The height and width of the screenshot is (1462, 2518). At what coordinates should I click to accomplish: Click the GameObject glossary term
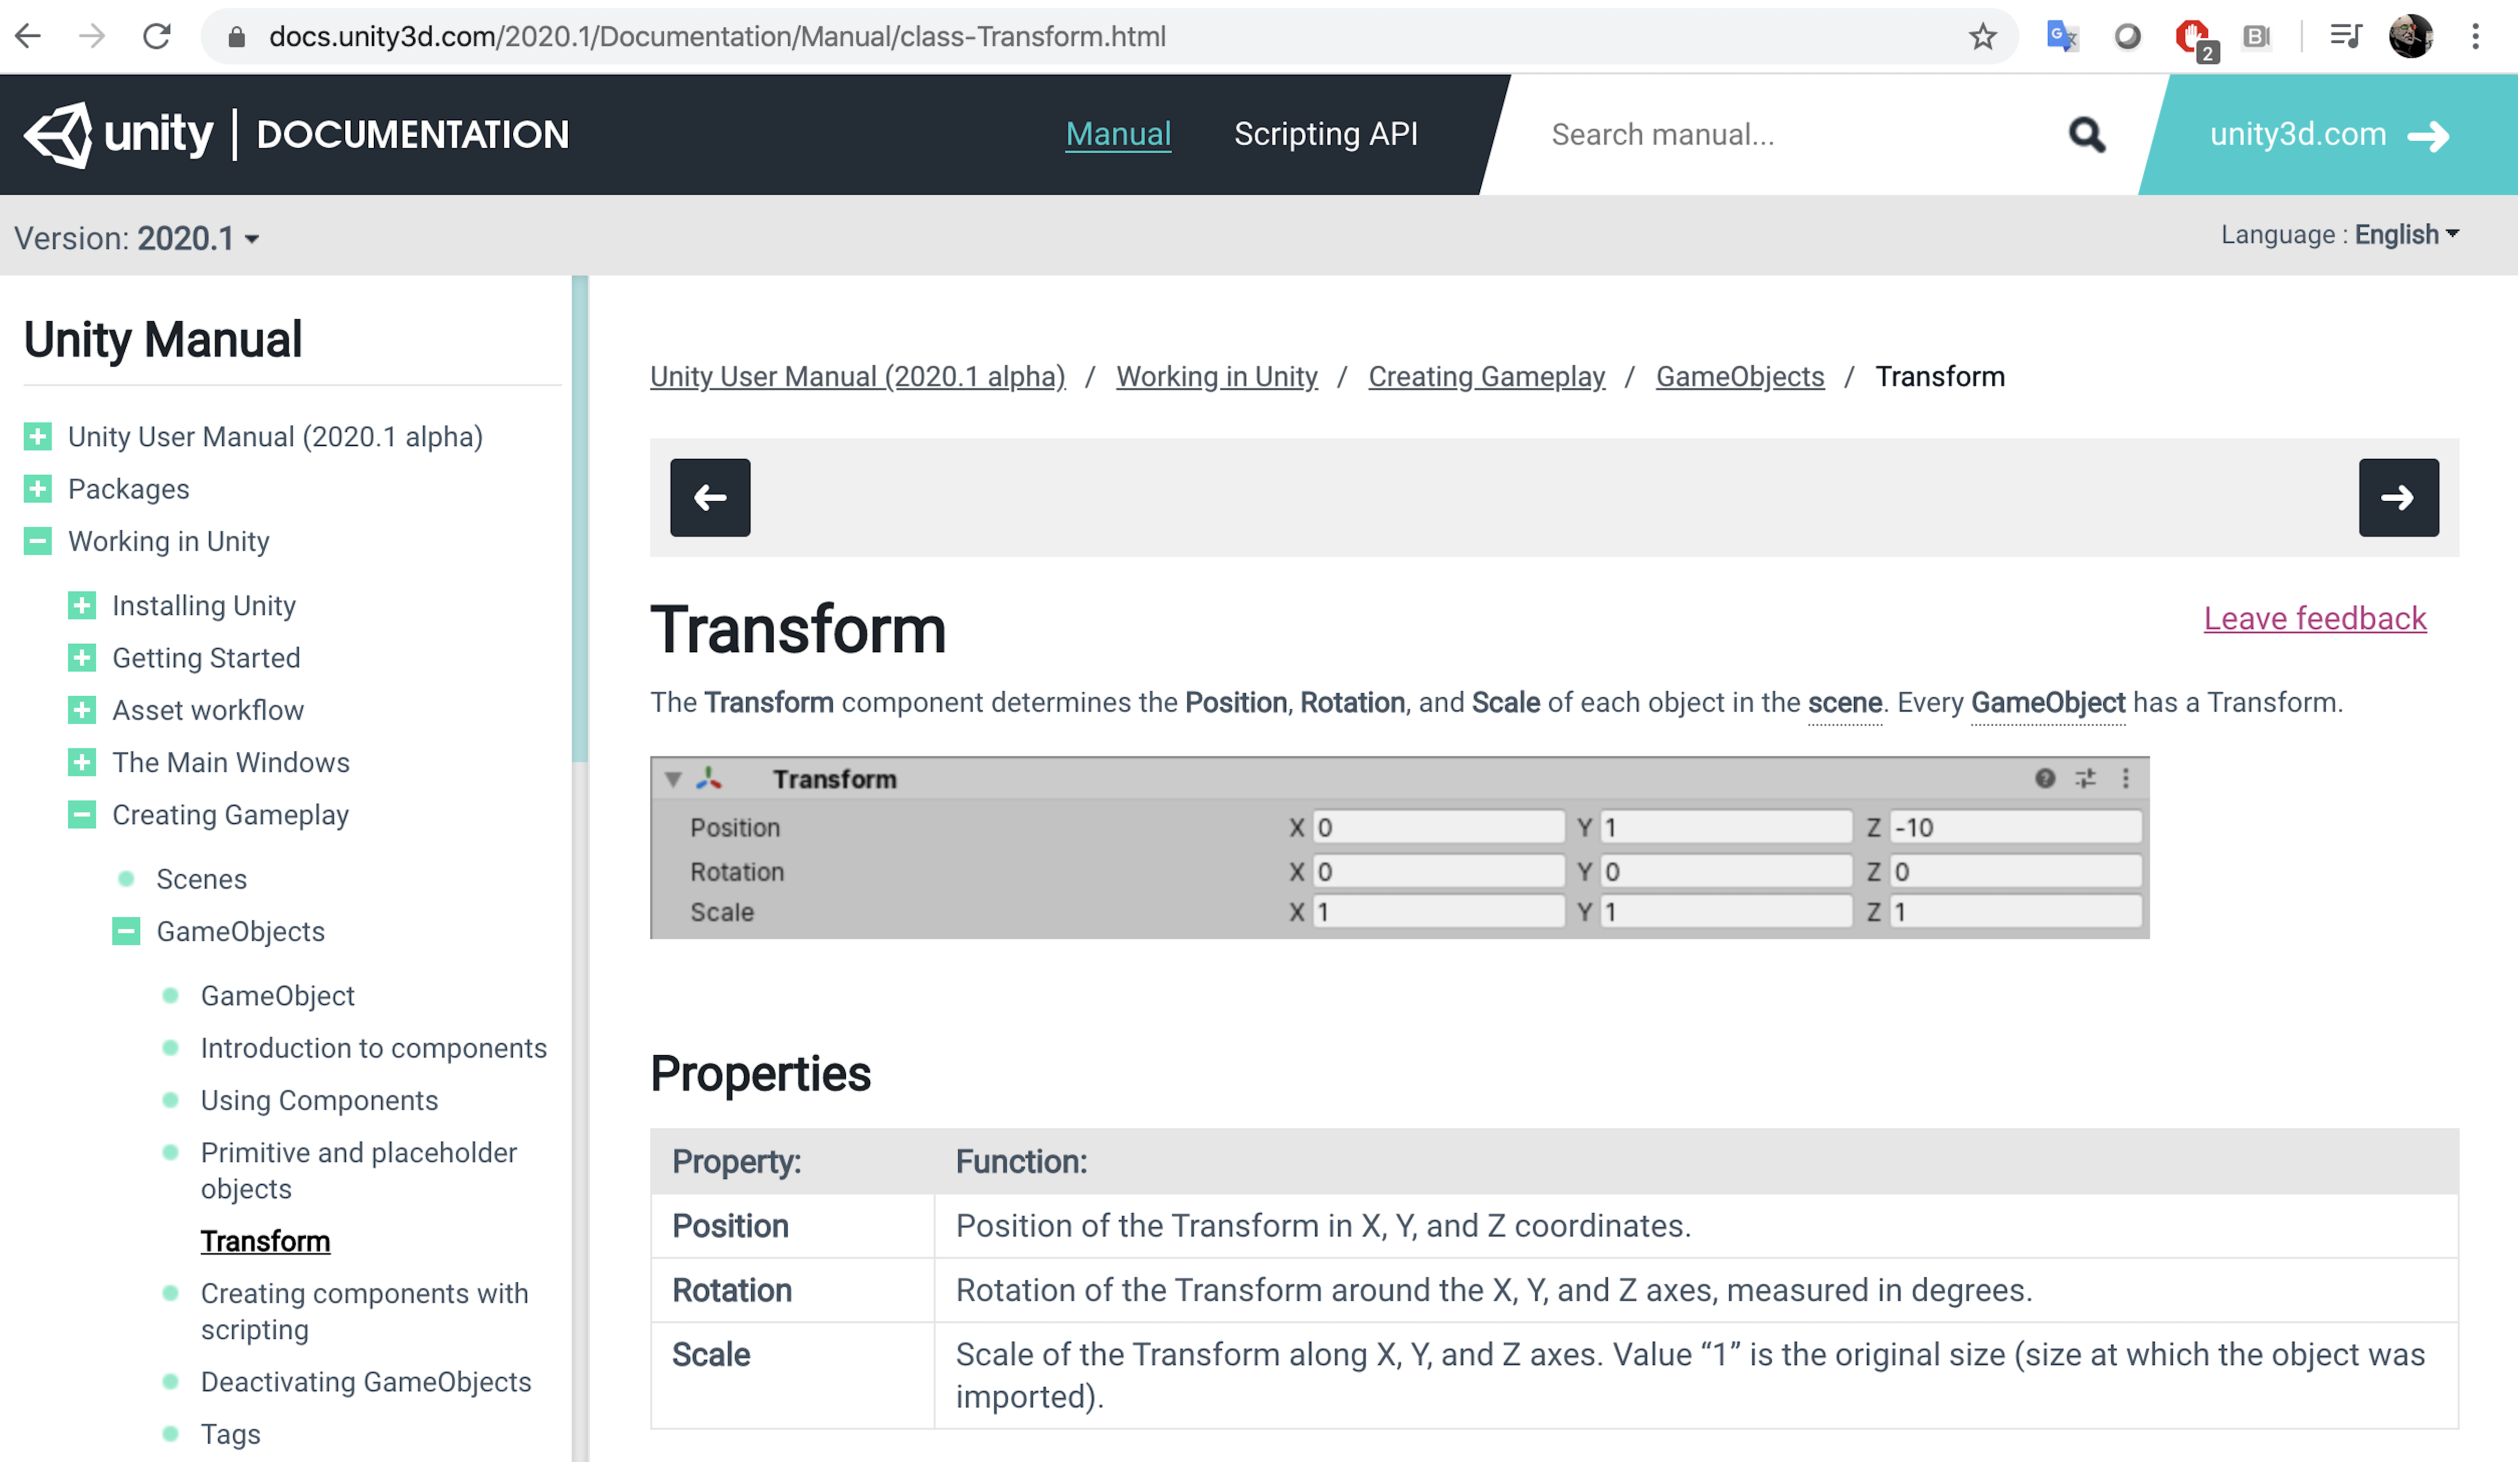point(2048,702)
